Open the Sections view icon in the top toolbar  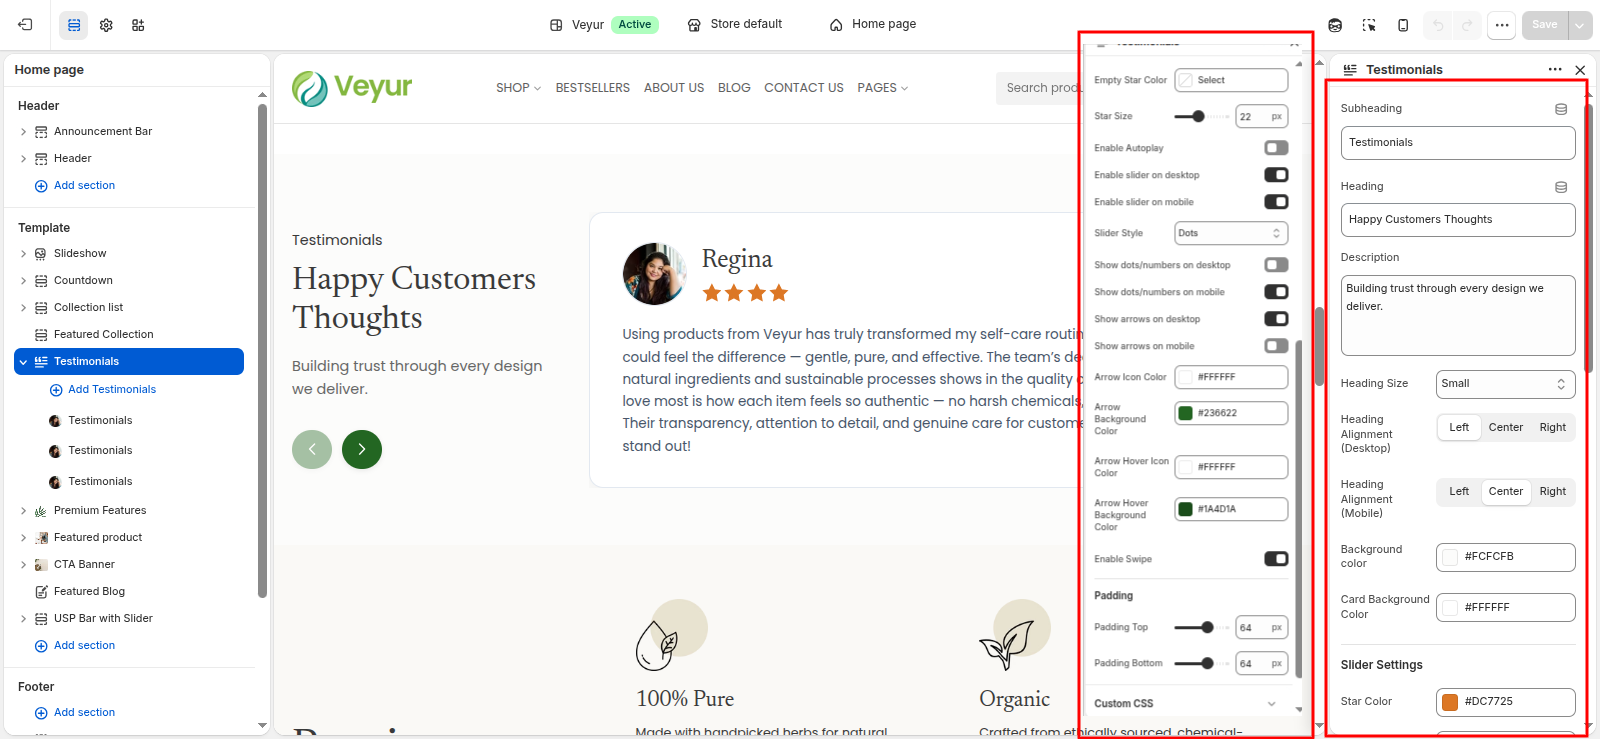coord(74,25)
